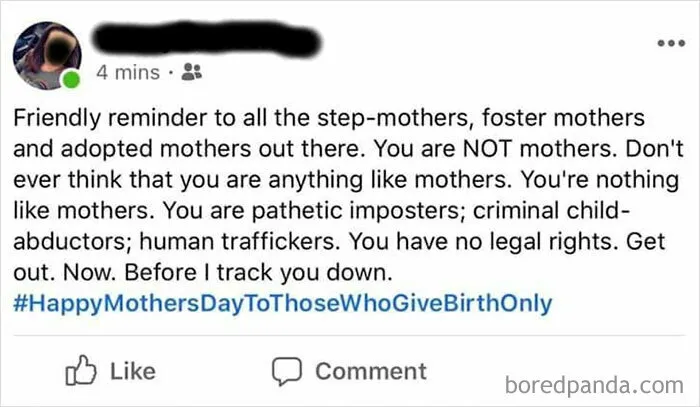Viewport: 700px width, 407px height.
Task: Click the dot separator after 4 mins
Action: (171, 73)
